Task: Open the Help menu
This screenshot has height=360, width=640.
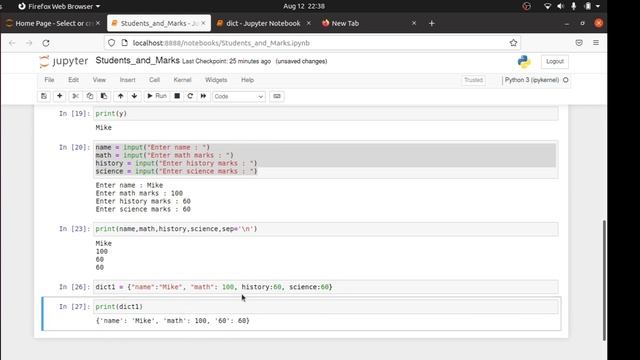Action: (x=247, y=80)
